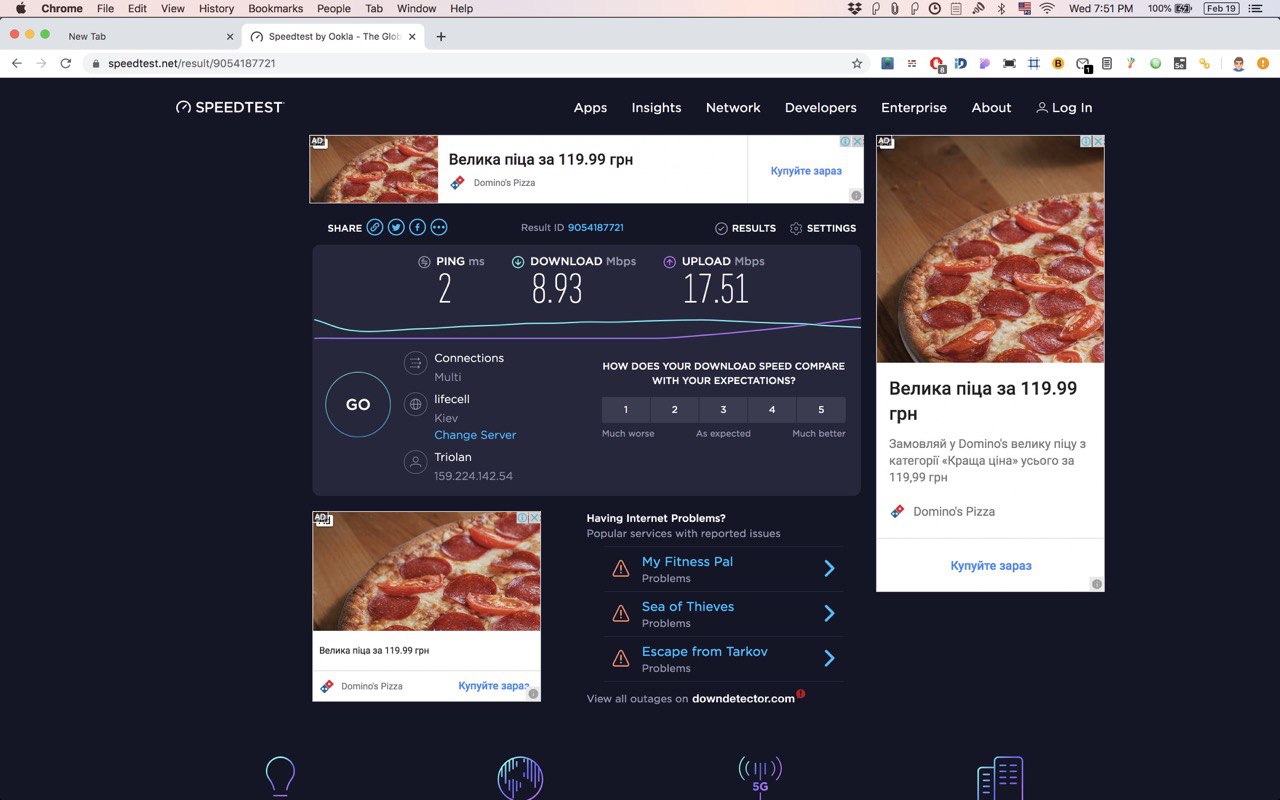Screen dimensions: 1280x800
Task: Open SETTINGS page
Action: point(823,228)
